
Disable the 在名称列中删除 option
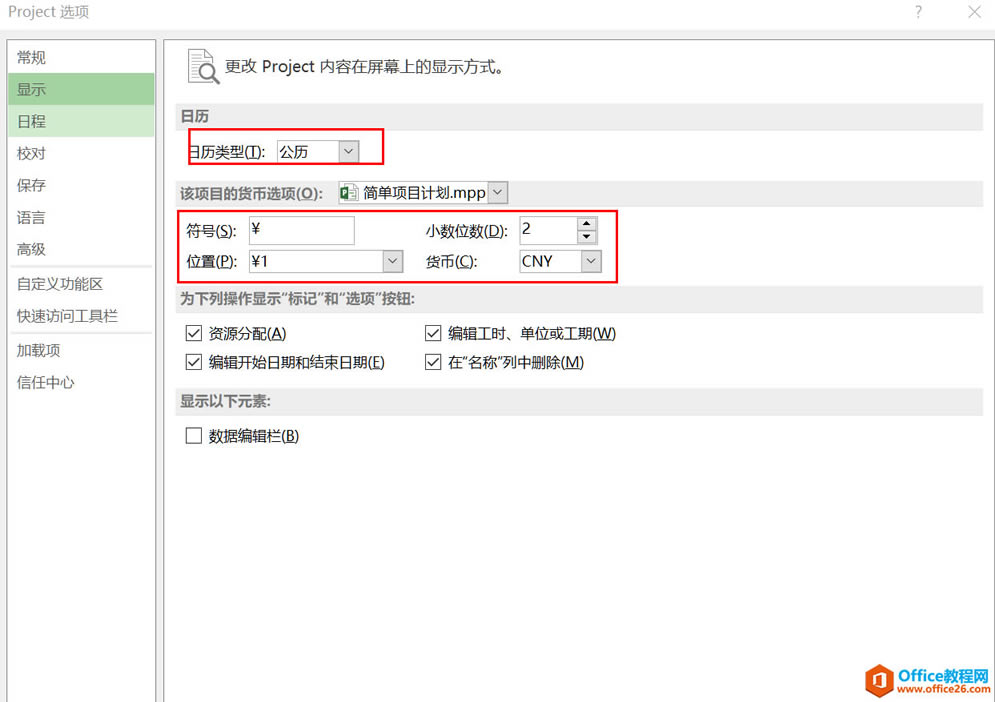433,362
